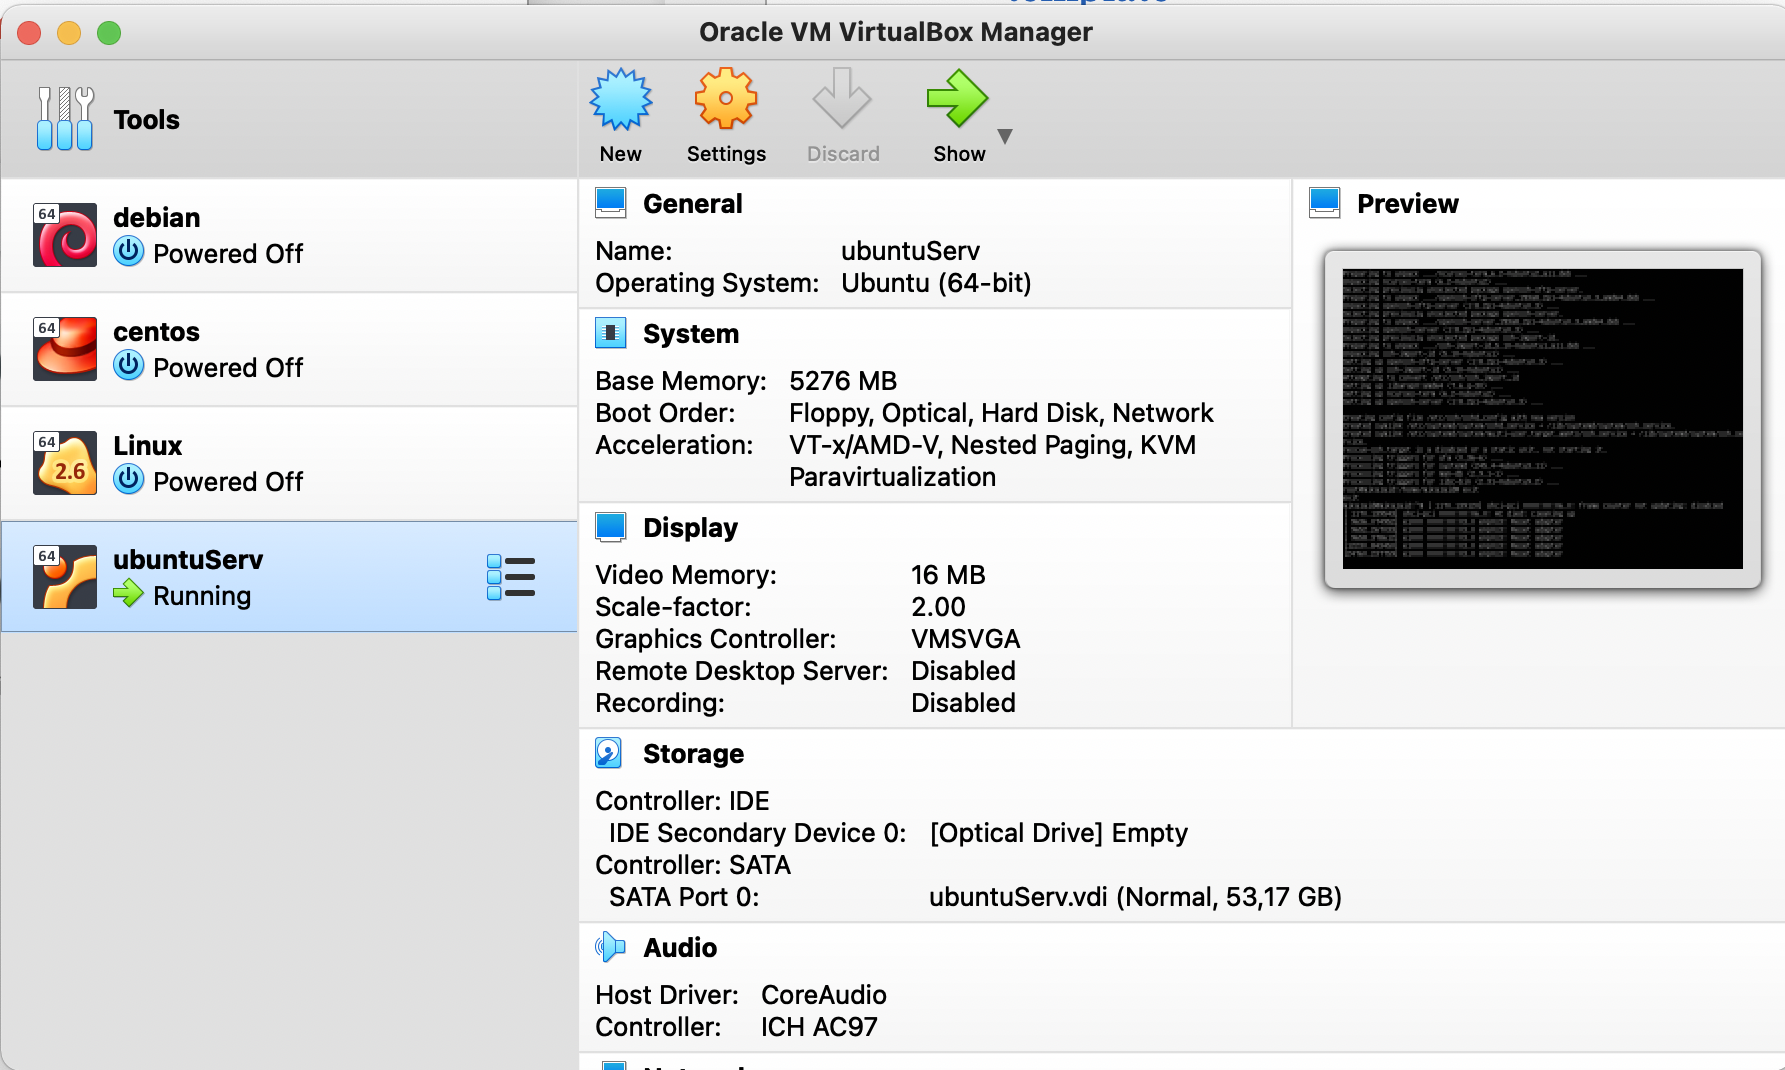
Task: Click the New virtual machine icon
Action: (x=620, y=99)
